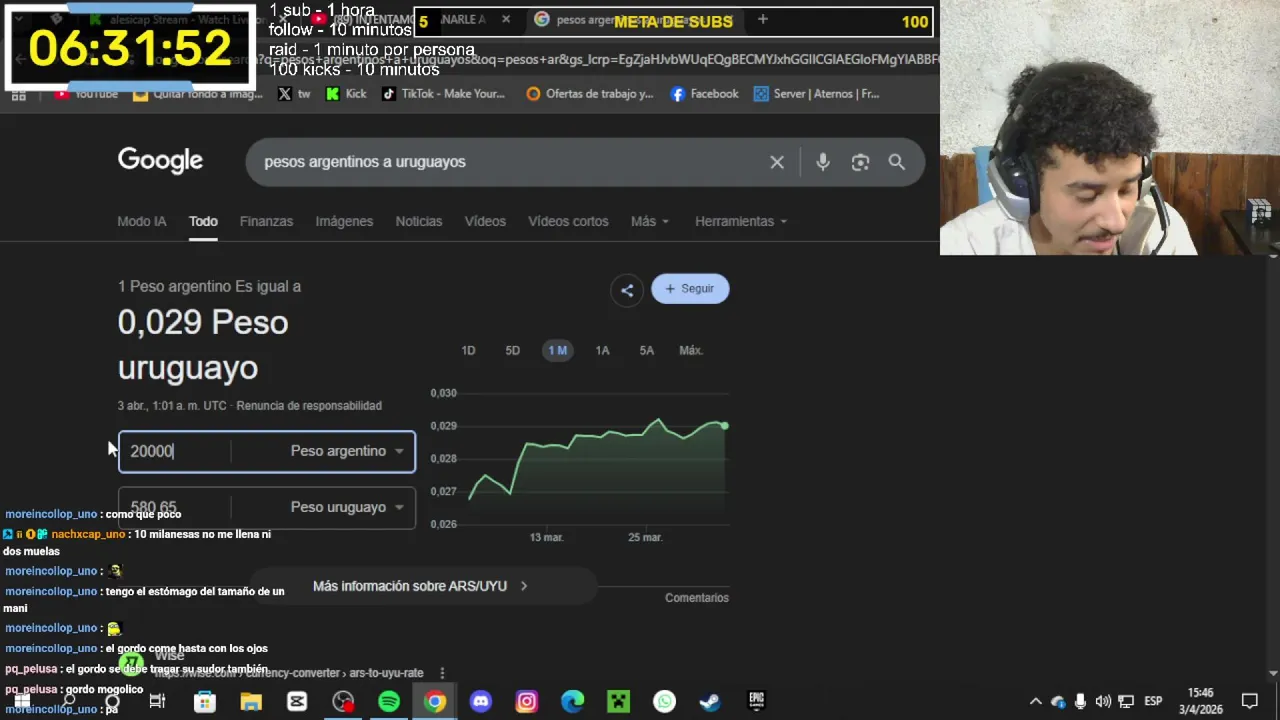Open the TikTok bookmark
Screen dimensions: 1280x720
pos(443,94)
